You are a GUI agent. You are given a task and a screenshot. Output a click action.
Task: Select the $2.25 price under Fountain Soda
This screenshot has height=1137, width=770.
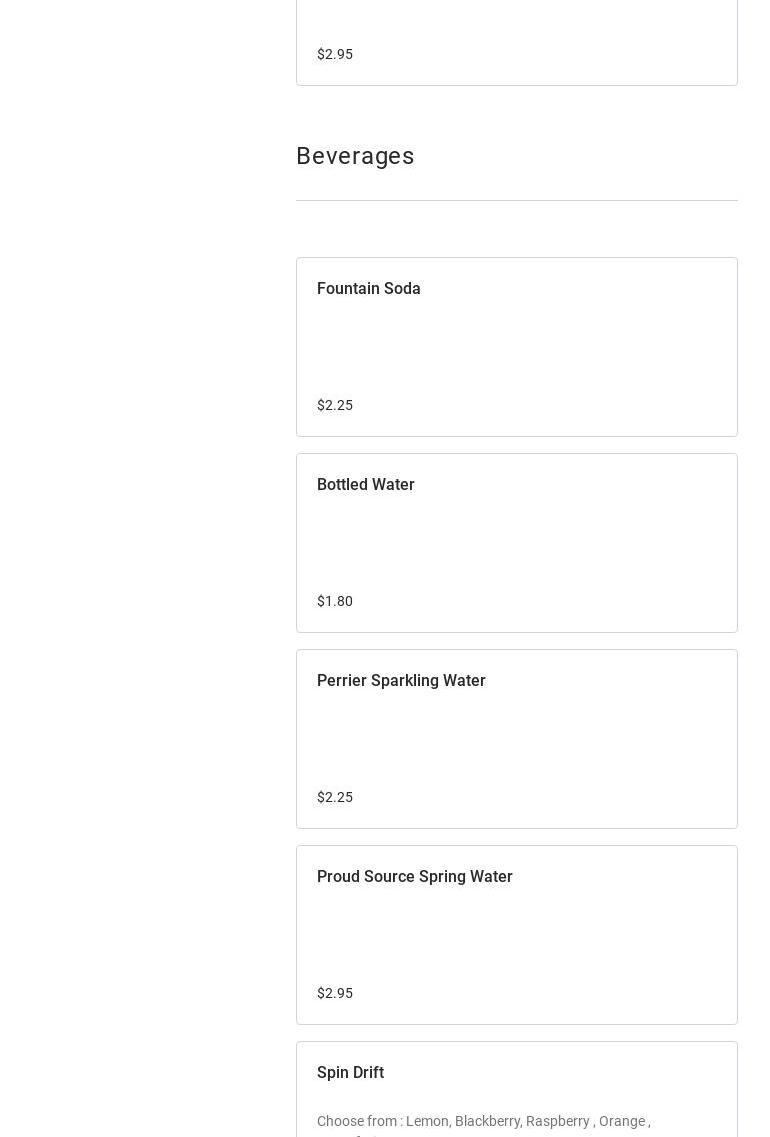pos(335,405)
